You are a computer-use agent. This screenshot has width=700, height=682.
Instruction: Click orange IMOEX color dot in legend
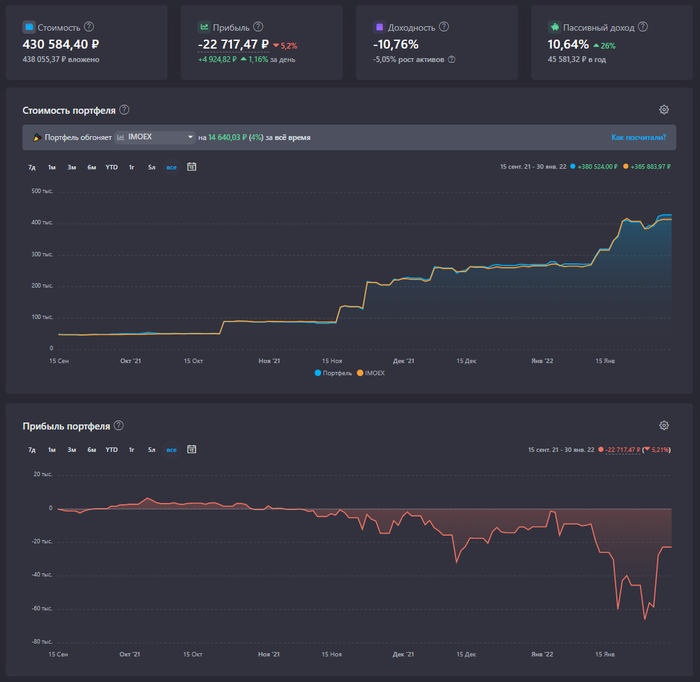pos(360,373)
